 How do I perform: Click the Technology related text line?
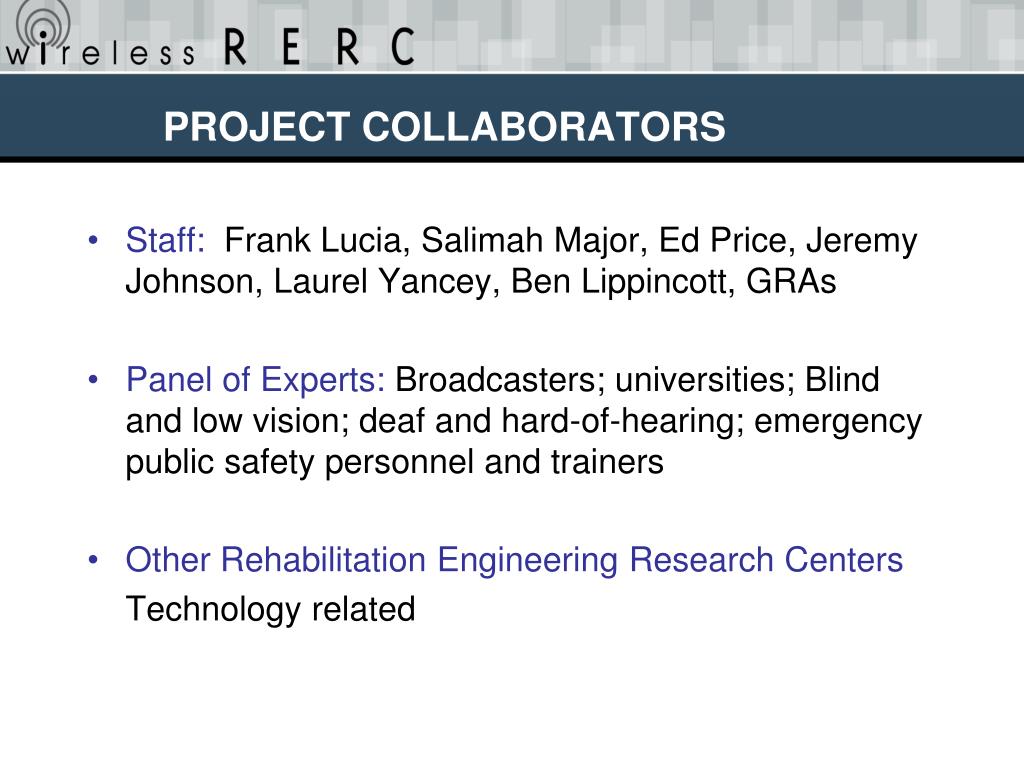pos(270,609)
